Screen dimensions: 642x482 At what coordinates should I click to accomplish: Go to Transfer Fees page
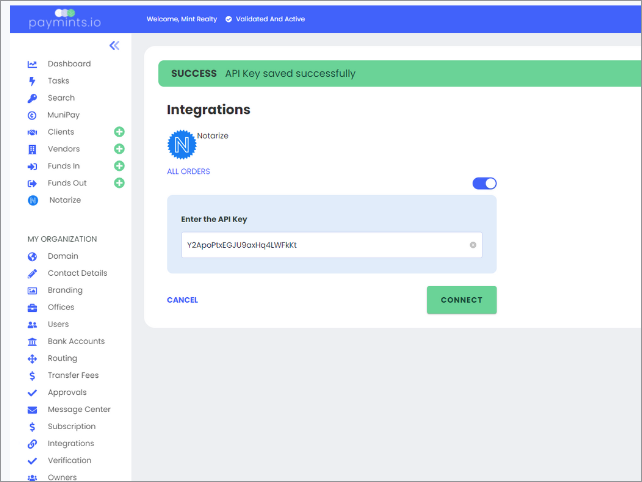pos(73,375)
